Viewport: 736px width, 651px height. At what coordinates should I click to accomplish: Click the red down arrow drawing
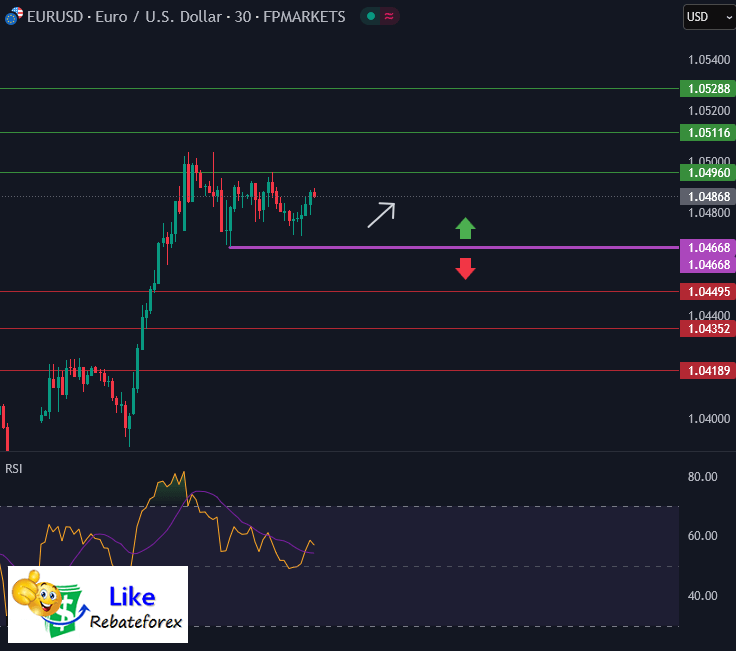pyautogui.click(x=465, y=268)
